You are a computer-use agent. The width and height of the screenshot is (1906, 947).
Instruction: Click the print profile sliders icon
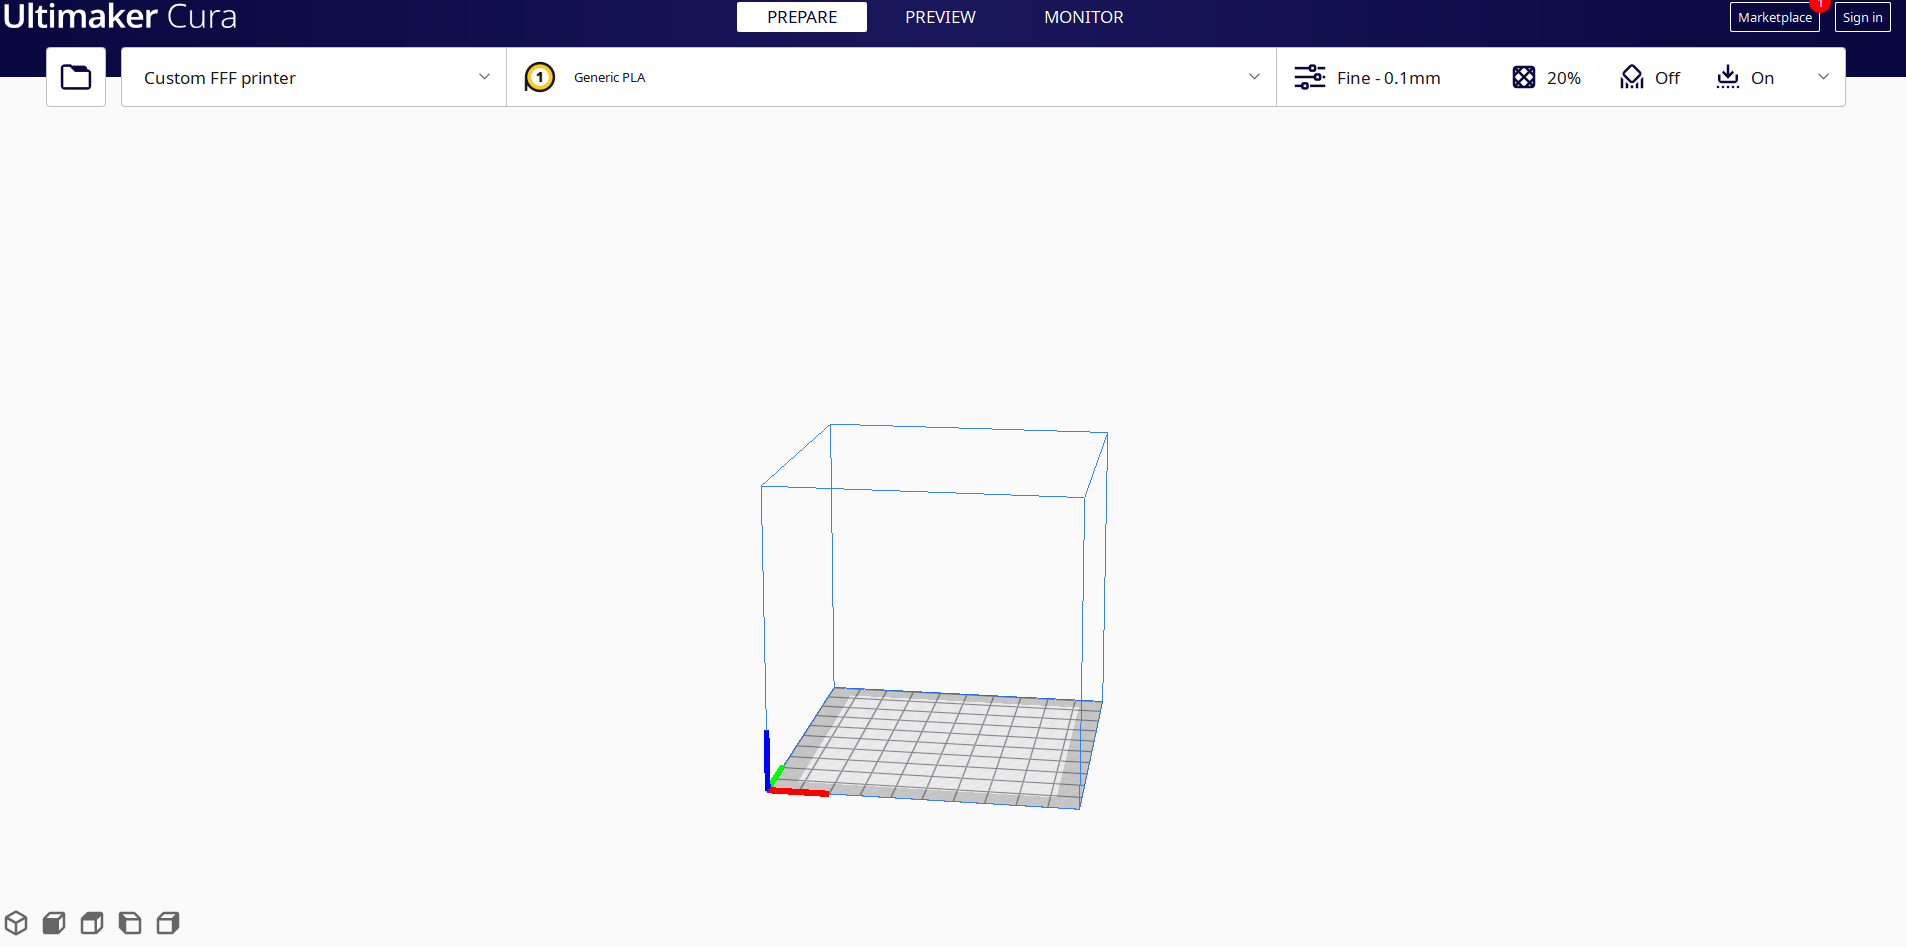point(1309,77)
